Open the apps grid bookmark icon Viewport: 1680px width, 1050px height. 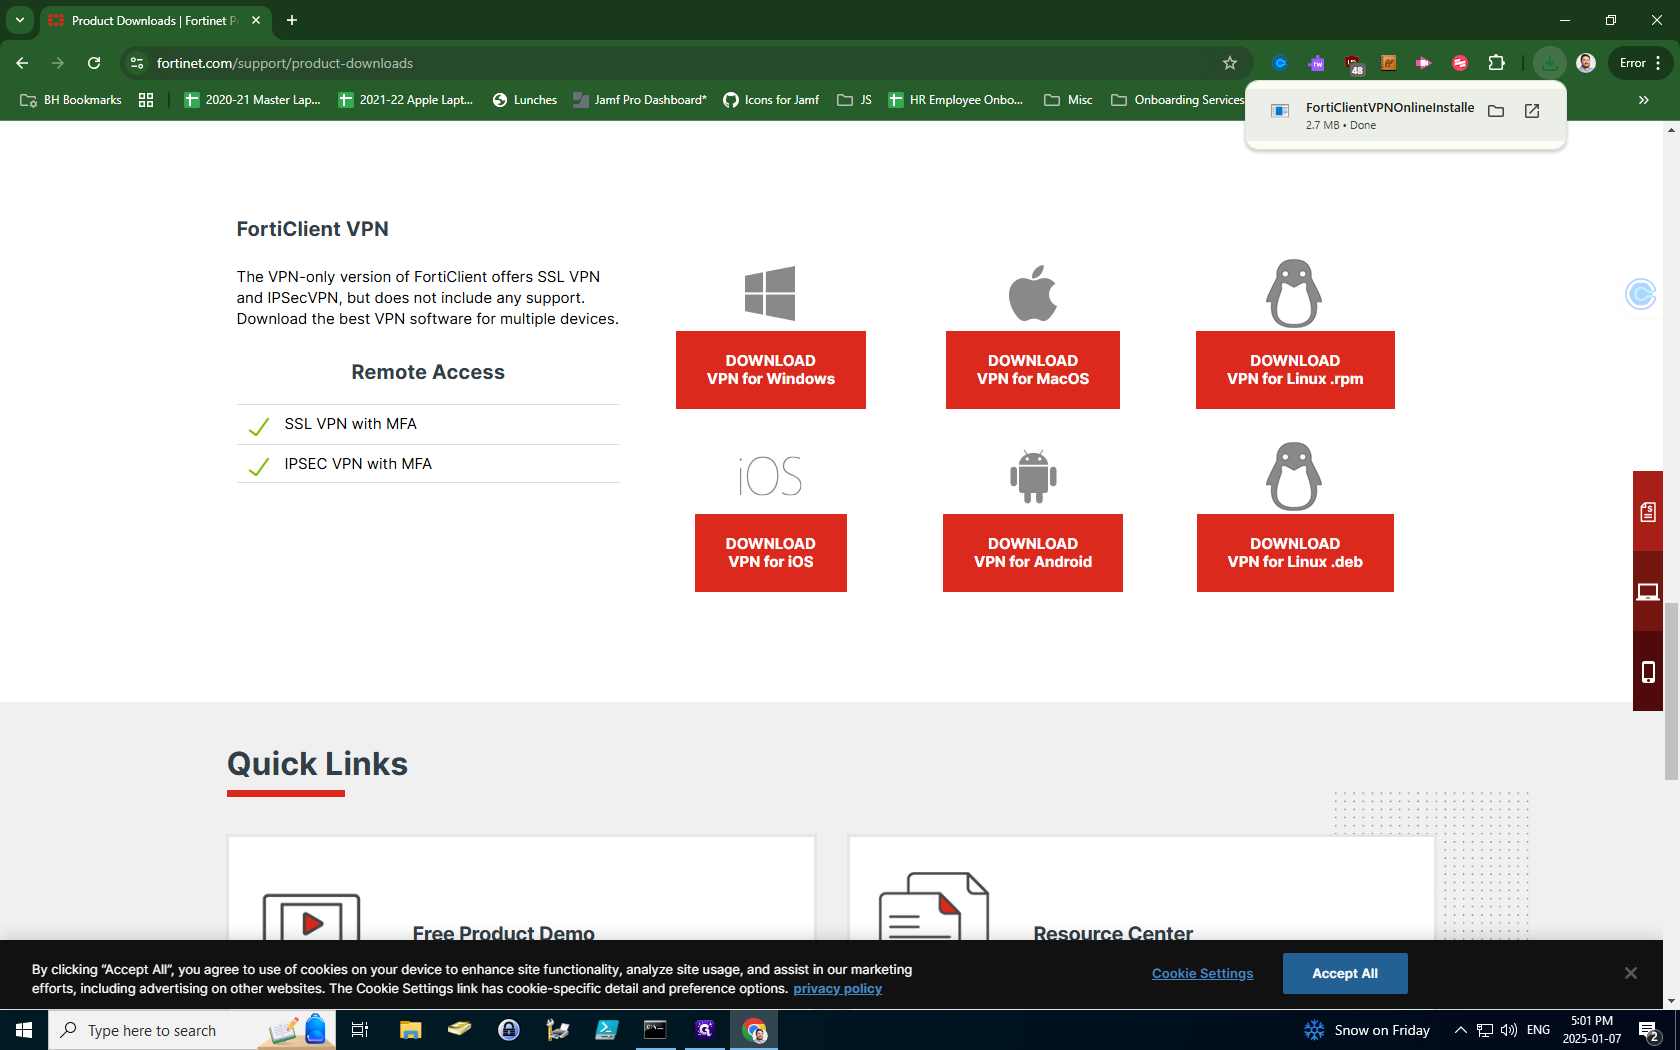click(146, 100)
